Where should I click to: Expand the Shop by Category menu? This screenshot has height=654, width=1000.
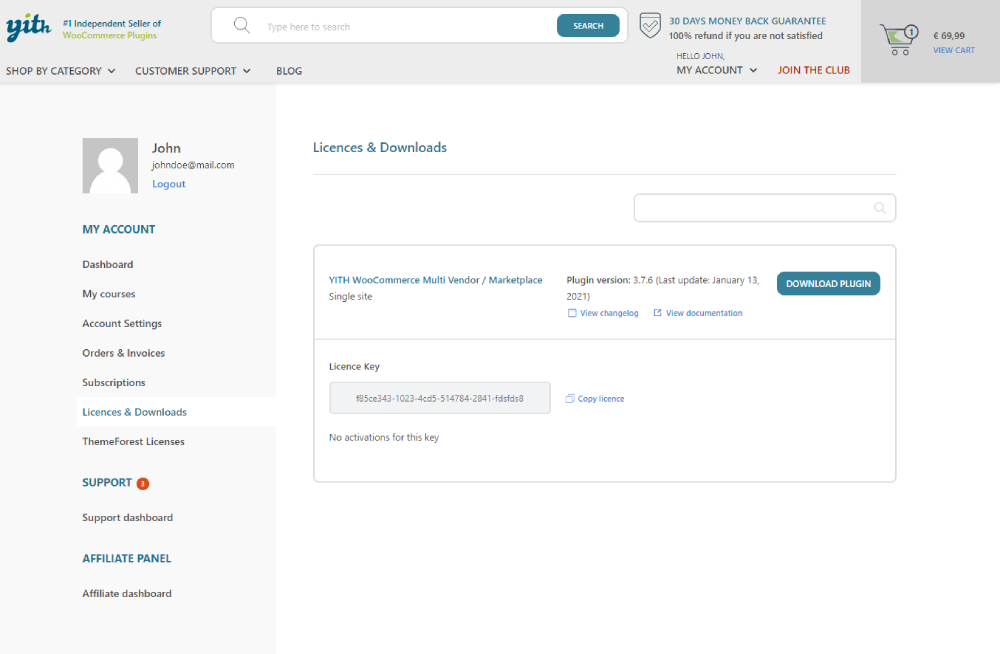(x=61, y=71)
